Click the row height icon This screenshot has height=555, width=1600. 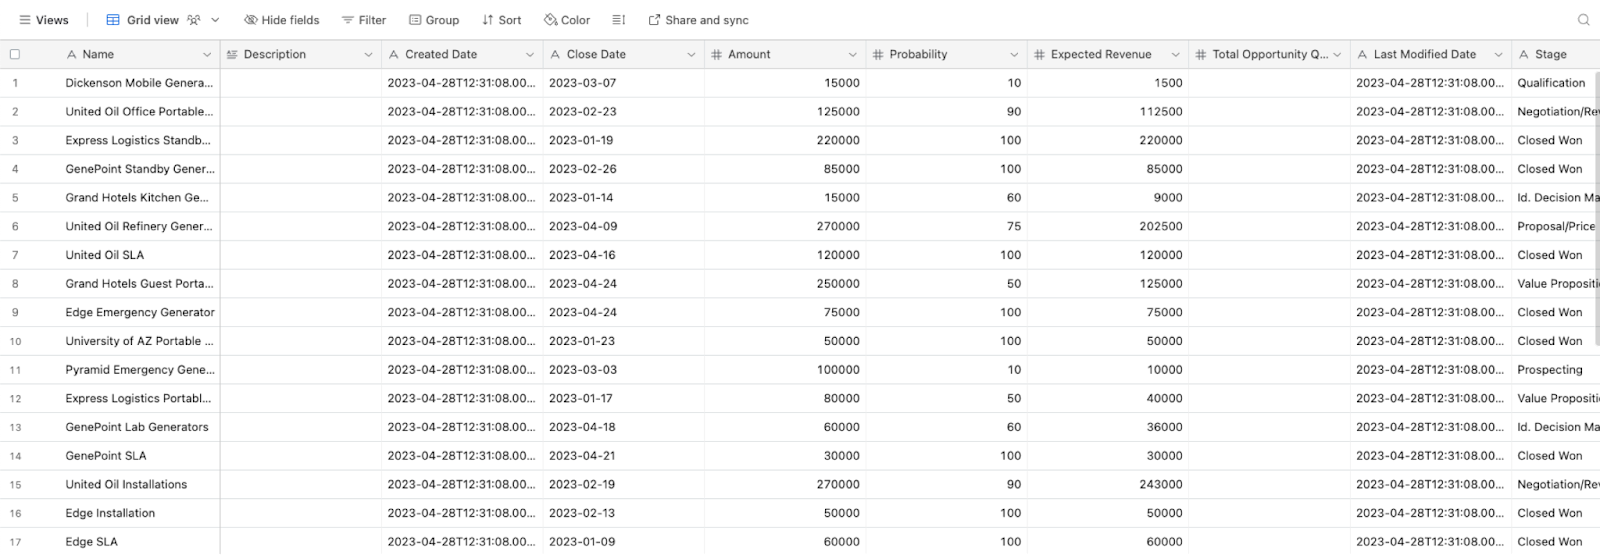[619, 20]
